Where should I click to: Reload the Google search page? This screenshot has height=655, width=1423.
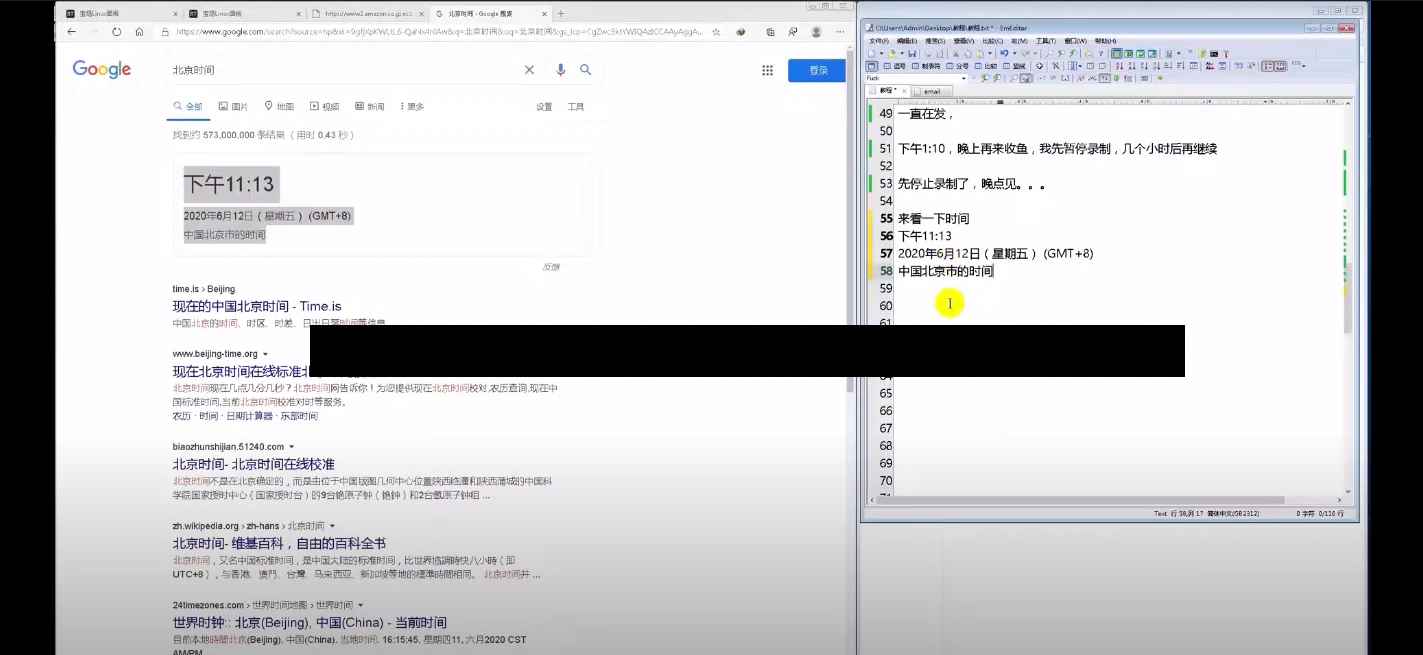tap(116, 32)
